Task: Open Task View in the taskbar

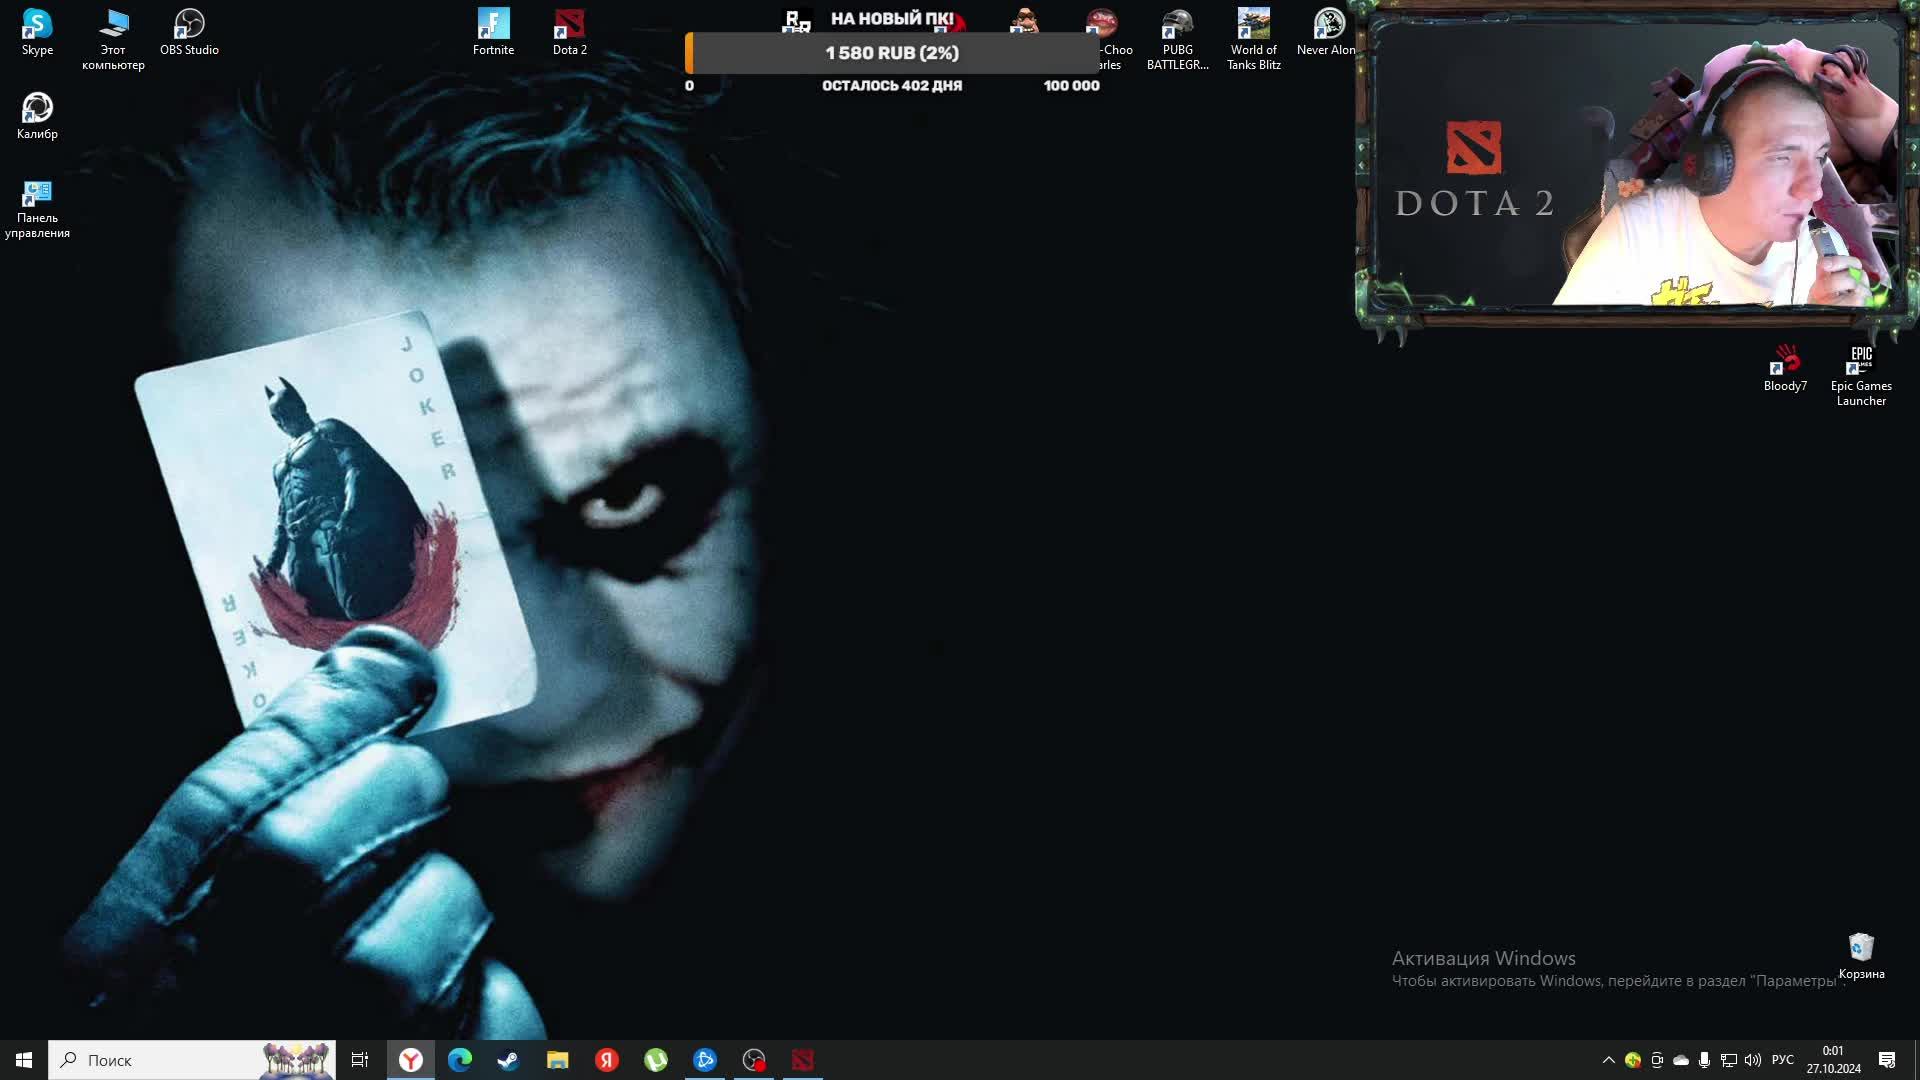Action: (x=360, y=1060)
